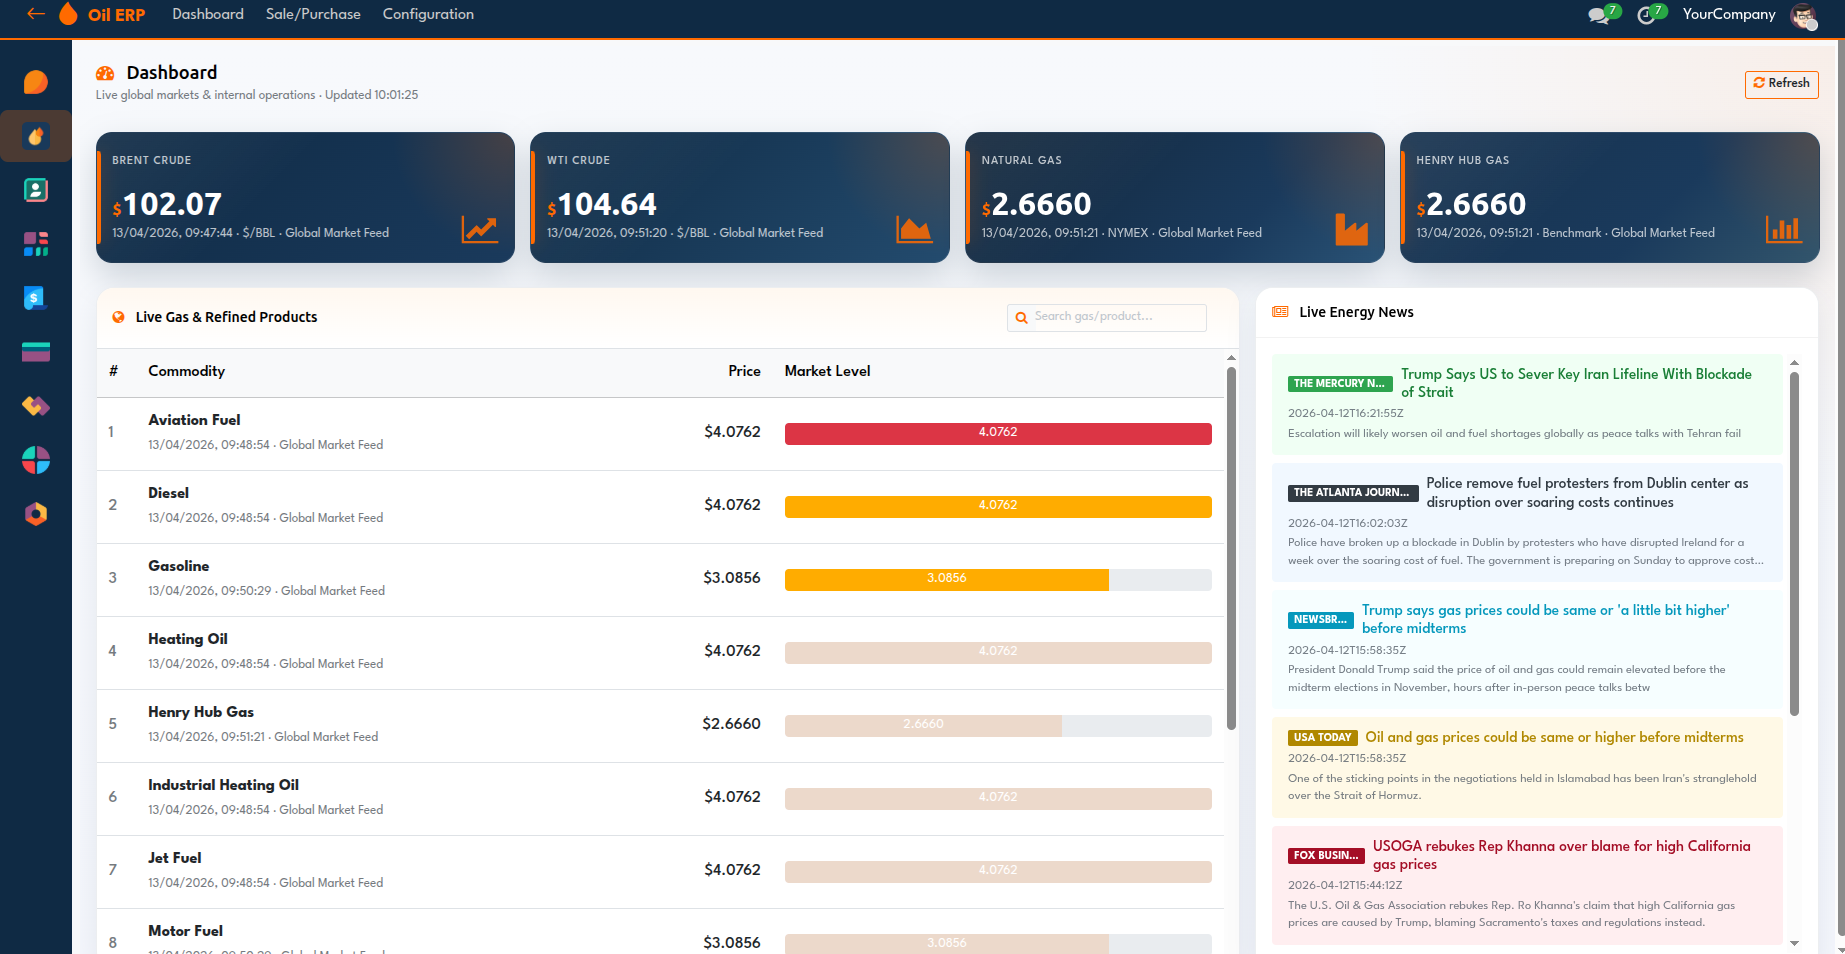Image resolution: width=1845 pixels, height=954 pixels.
Task: Click the Brent Crude line chart icon
Action: pyautogui.click(x=480, y=230)
